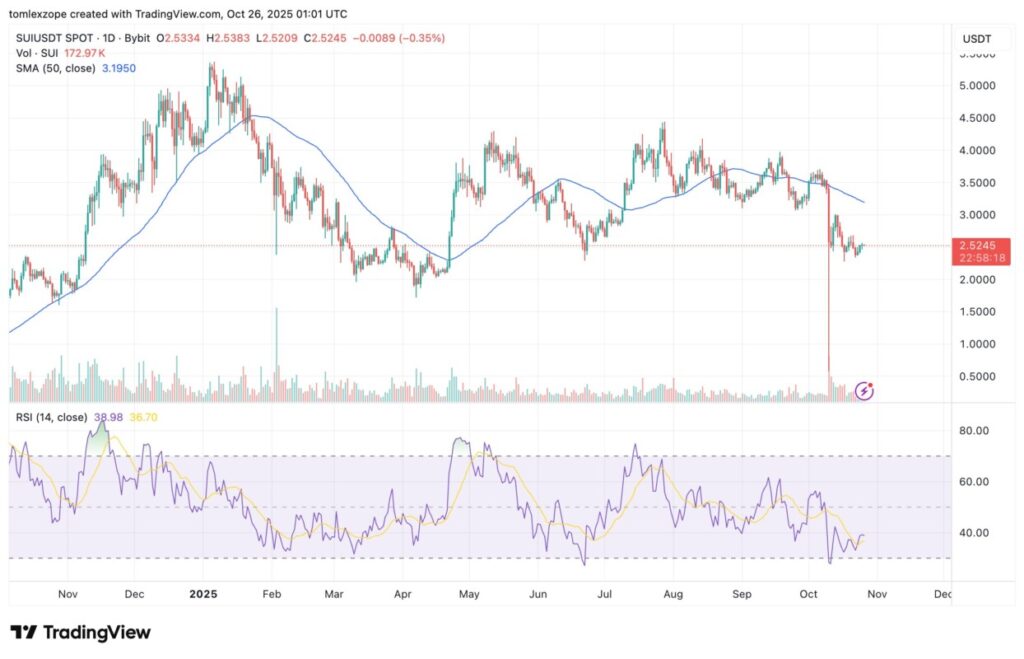This screenshot has height=659, width=1024.
Task: Click the 2025 label on the time axis
Action: point(203,593)
